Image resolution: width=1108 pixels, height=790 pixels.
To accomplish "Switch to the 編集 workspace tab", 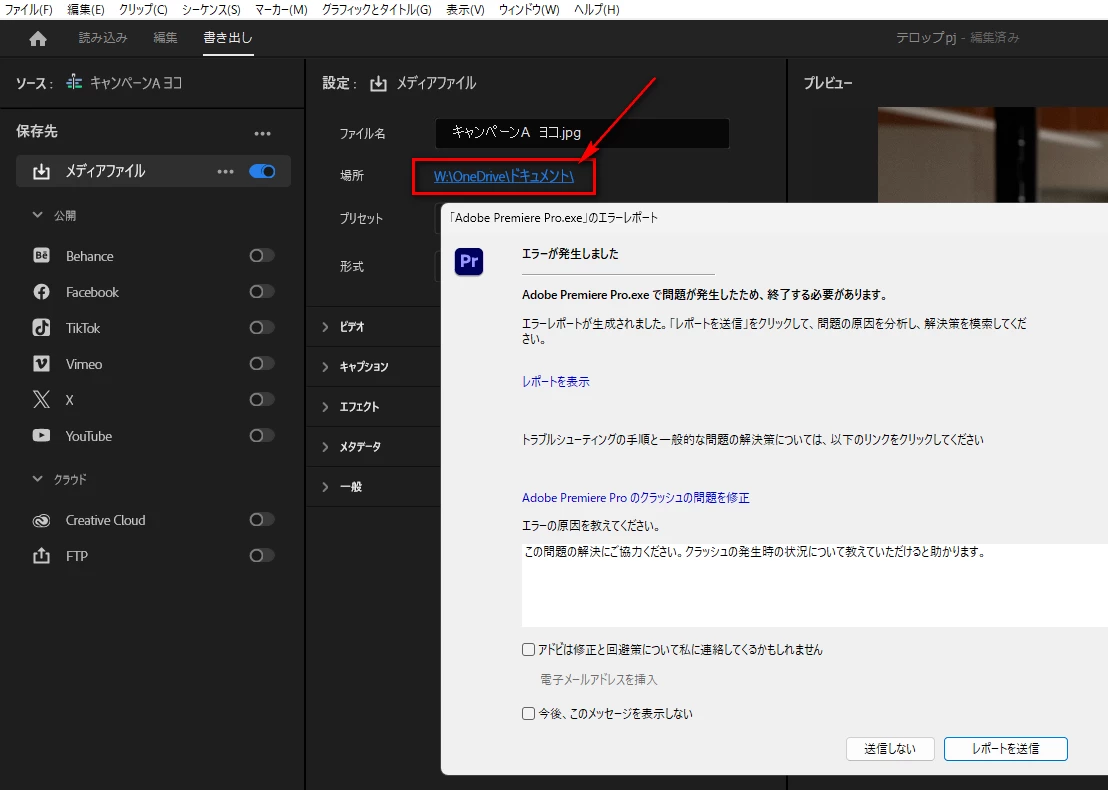I will coord(165,38).
